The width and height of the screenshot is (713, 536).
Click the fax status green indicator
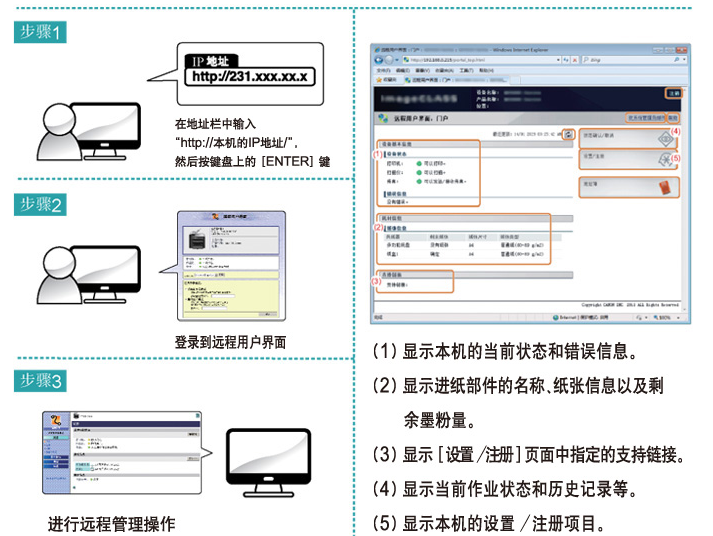point(419,181)
